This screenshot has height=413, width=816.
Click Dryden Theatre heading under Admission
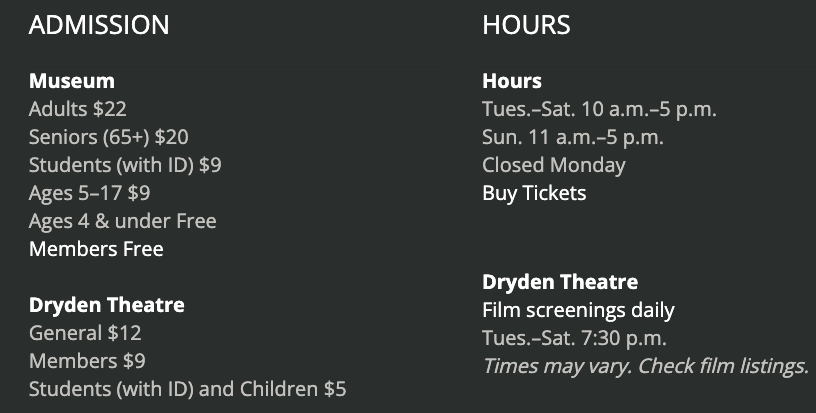point(107,305)
